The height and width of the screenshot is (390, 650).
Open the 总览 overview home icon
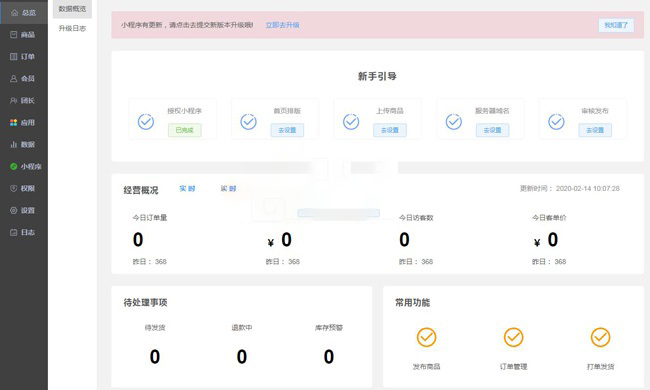click(x=15, y=13)
